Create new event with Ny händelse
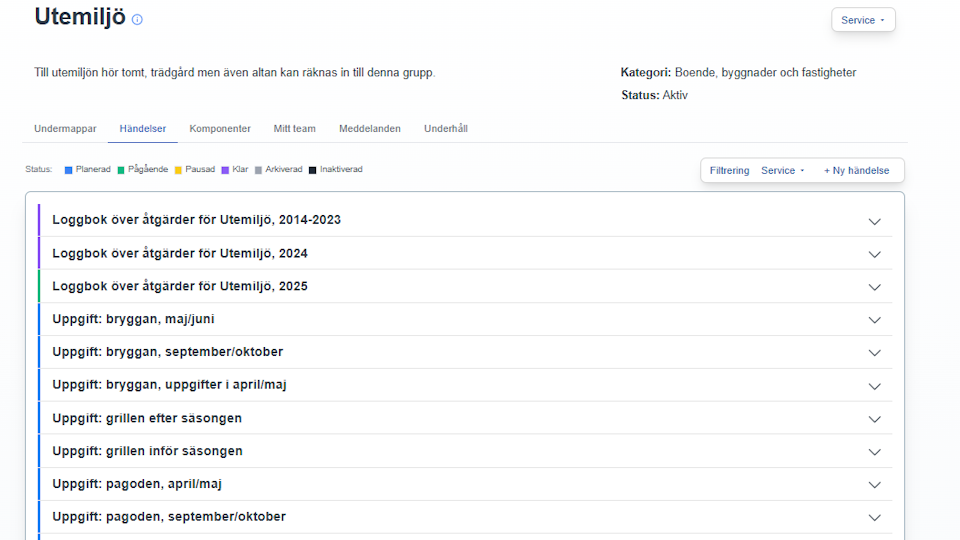This screenshot has height=540, width=960. [856, 171]
